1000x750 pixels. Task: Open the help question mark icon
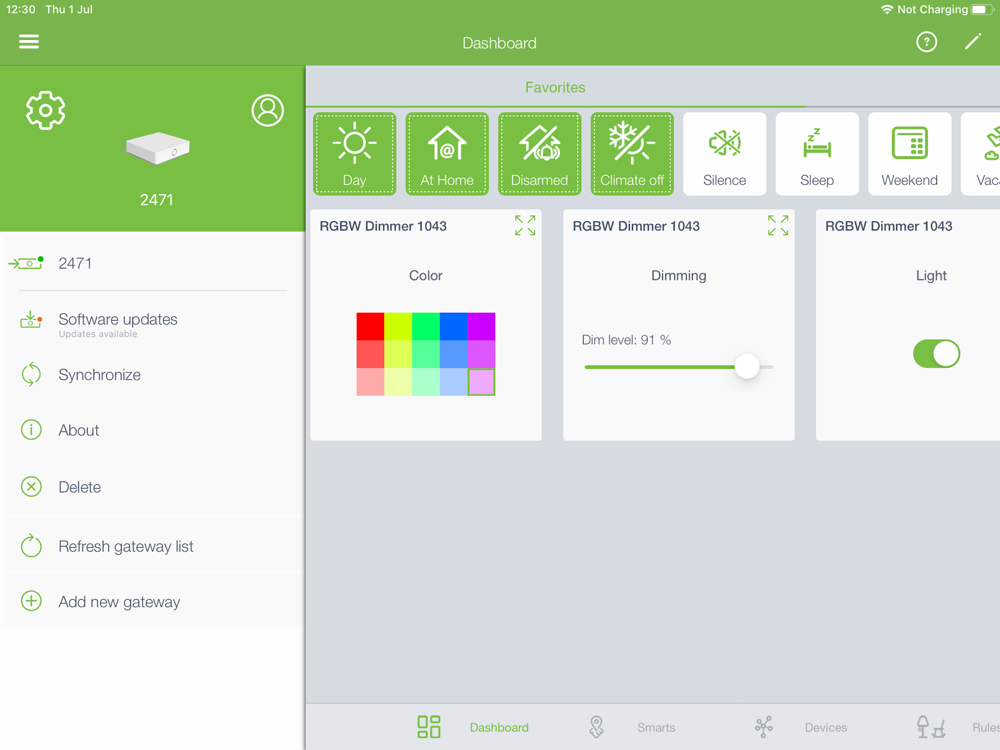pos(926,42)
